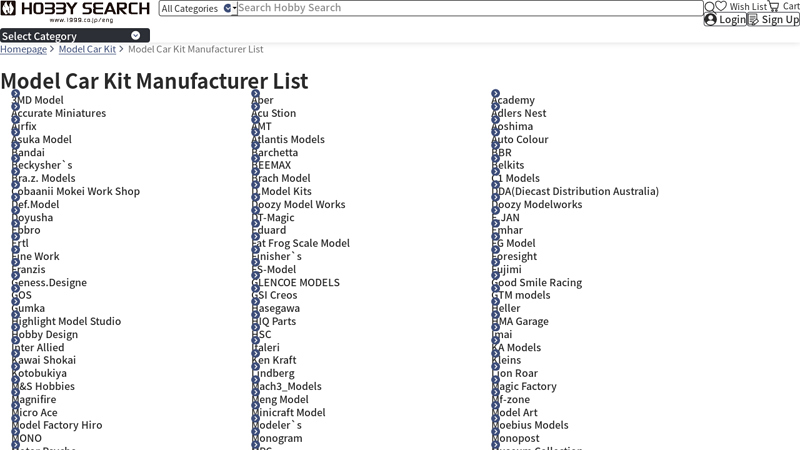
Task: Open Aber manufacturer link
Action: point(262,100)
